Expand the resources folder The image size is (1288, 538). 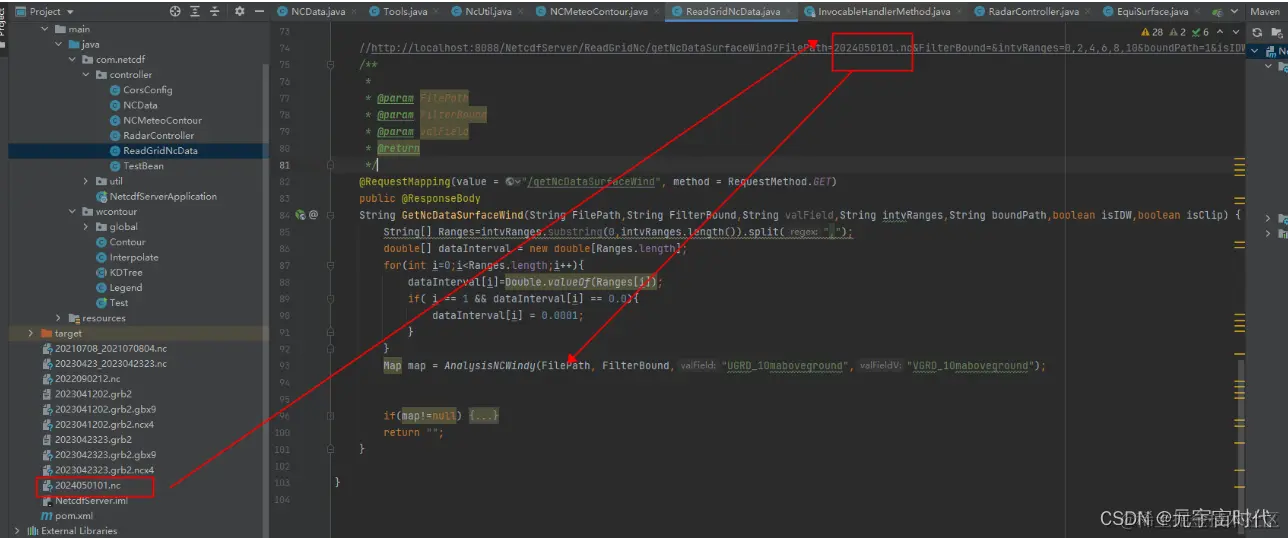click(x=59, y=318)
